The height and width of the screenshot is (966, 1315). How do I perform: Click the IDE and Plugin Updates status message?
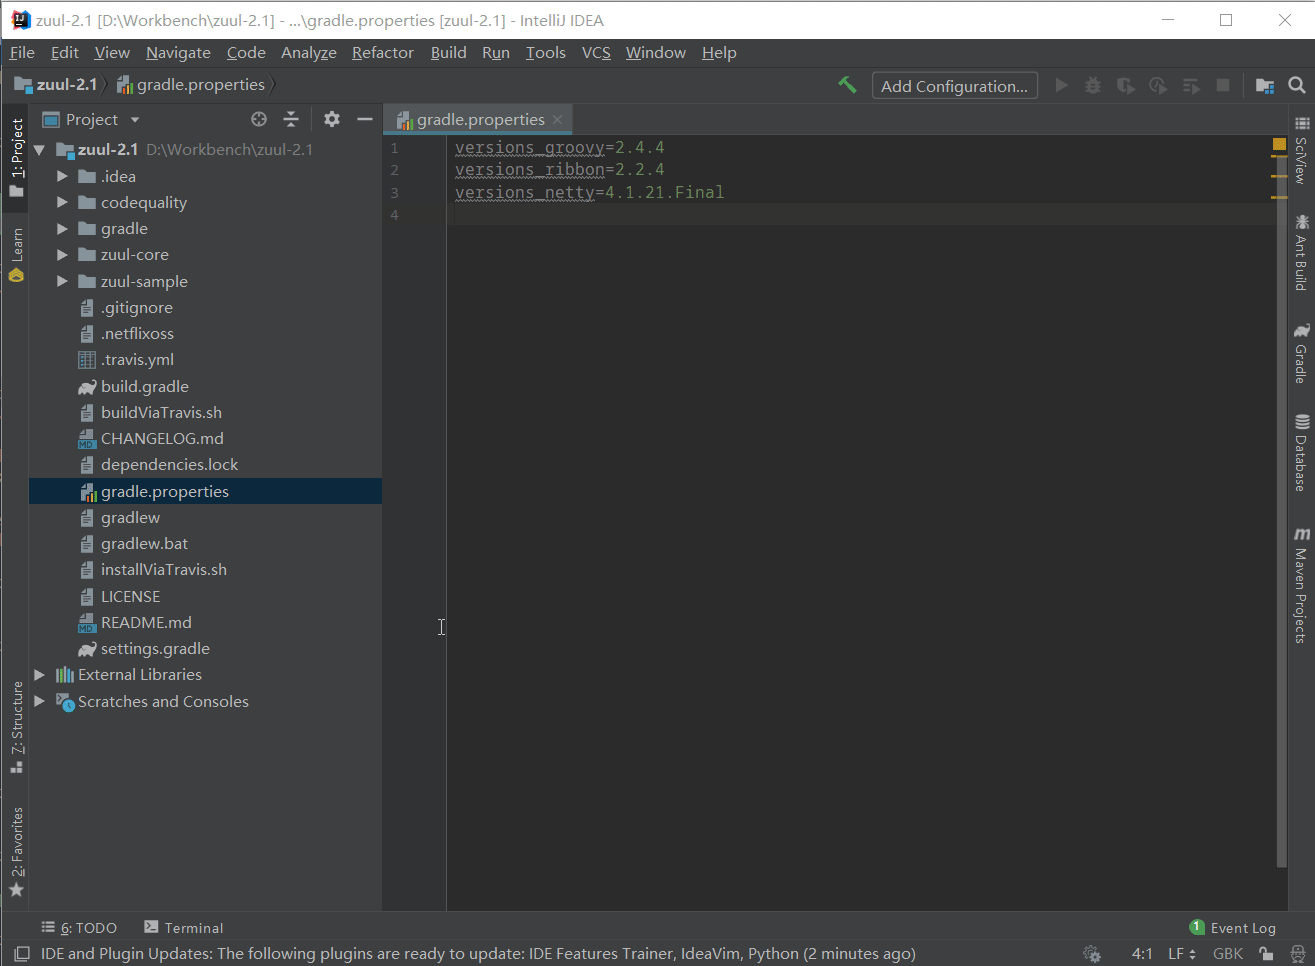pos(478,954)
